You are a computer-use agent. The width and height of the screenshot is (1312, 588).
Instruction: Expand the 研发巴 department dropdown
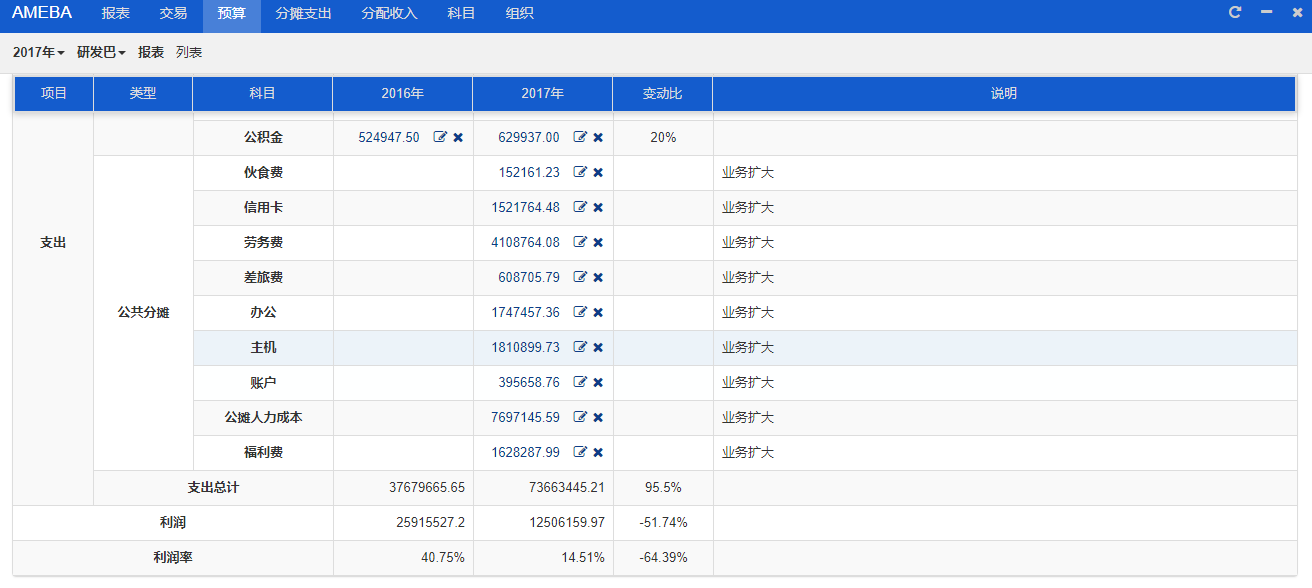tap(101, 52)
